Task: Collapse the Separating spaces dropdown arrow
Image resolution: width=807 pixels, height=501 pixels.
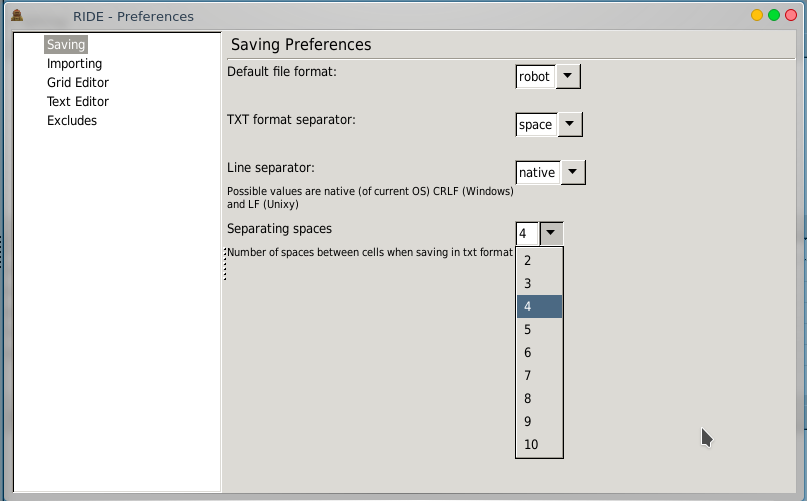Action: click(551, 233)
